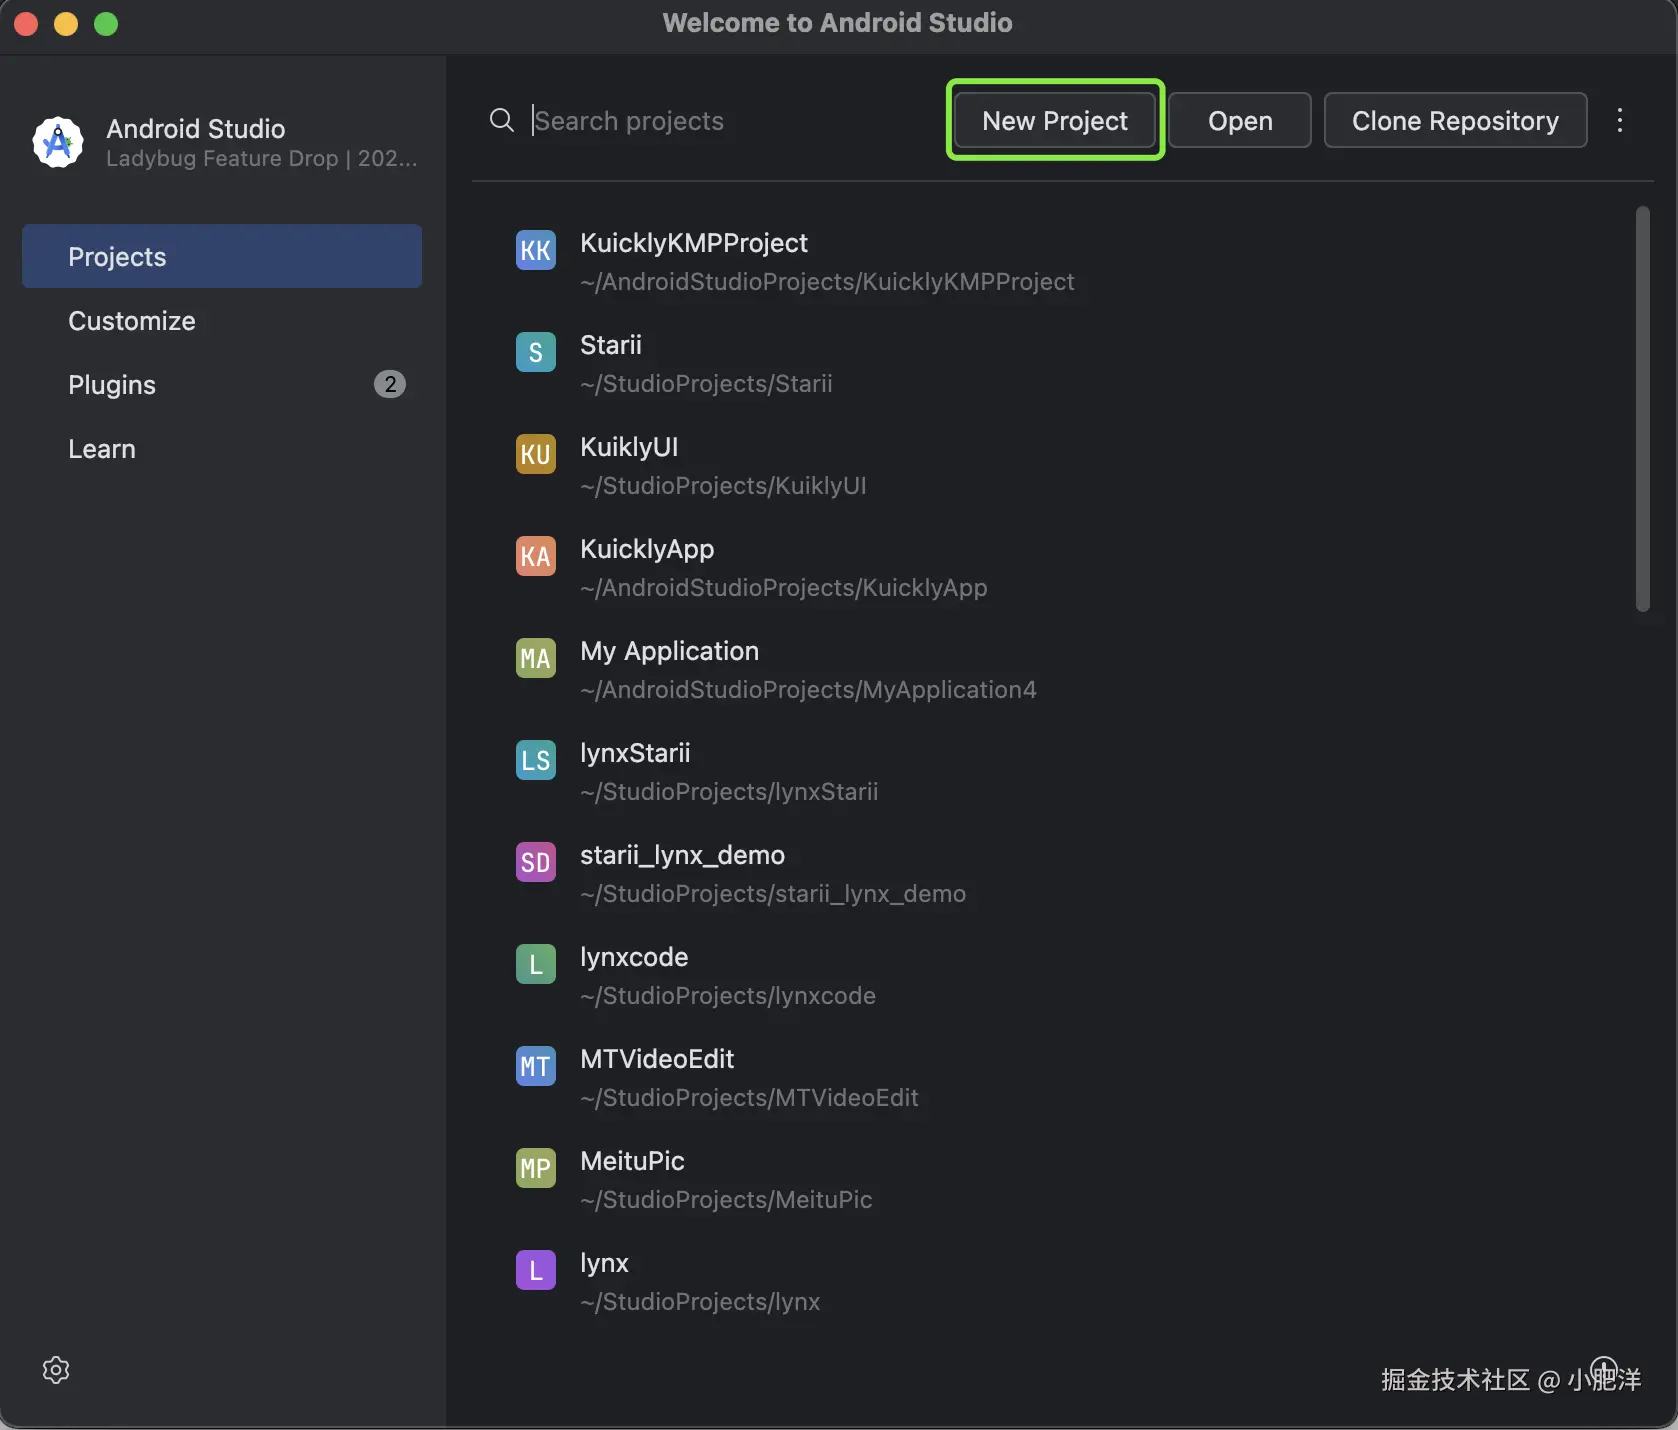Click the New Project button
Viewport: 1678px width, 1430px height.
tap(1055, 121)
